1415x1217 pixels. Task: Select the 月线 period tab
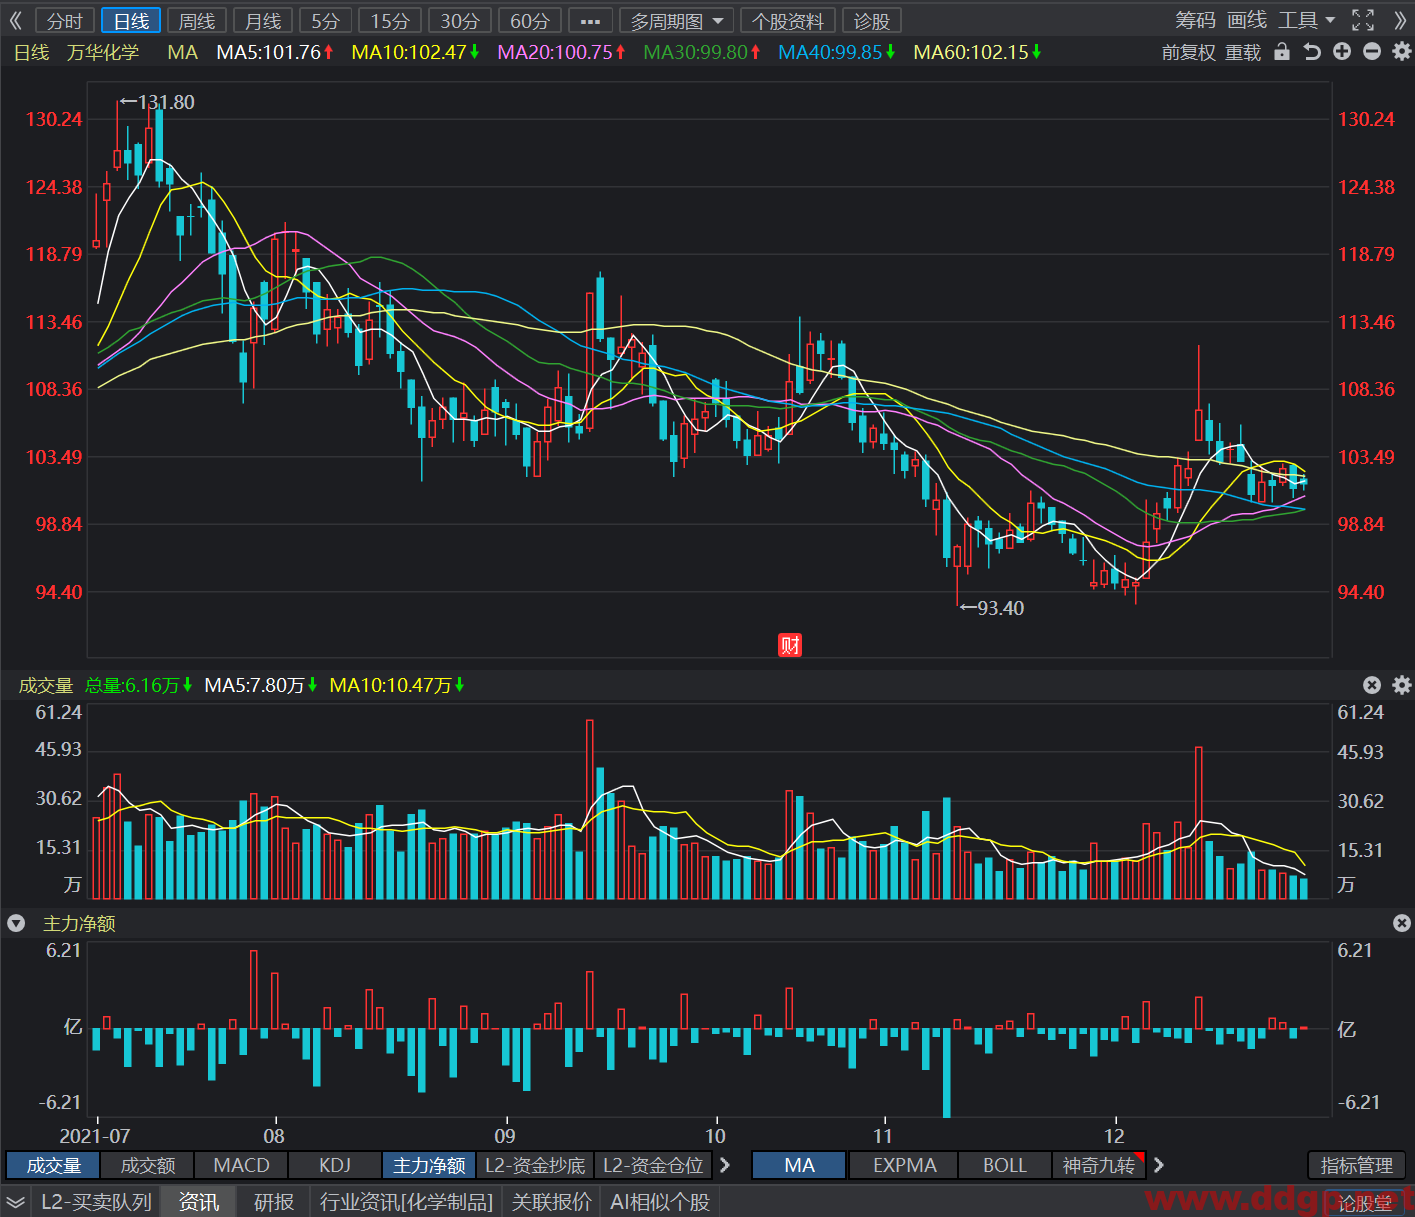[x=263, y=21]
